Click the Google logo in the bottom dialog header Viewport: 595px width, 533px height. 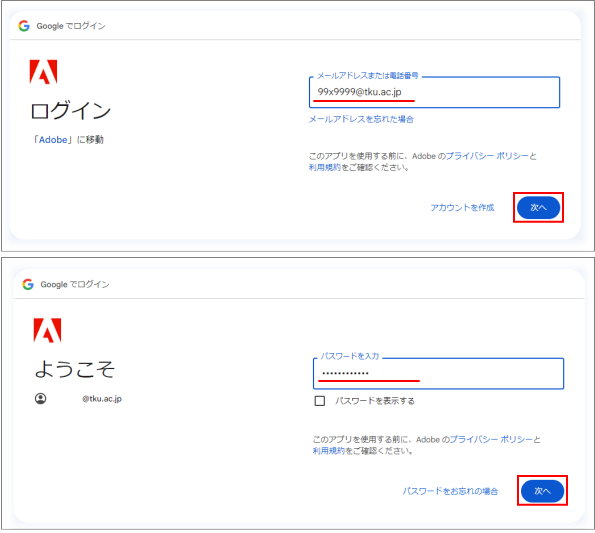click(28, 284)
